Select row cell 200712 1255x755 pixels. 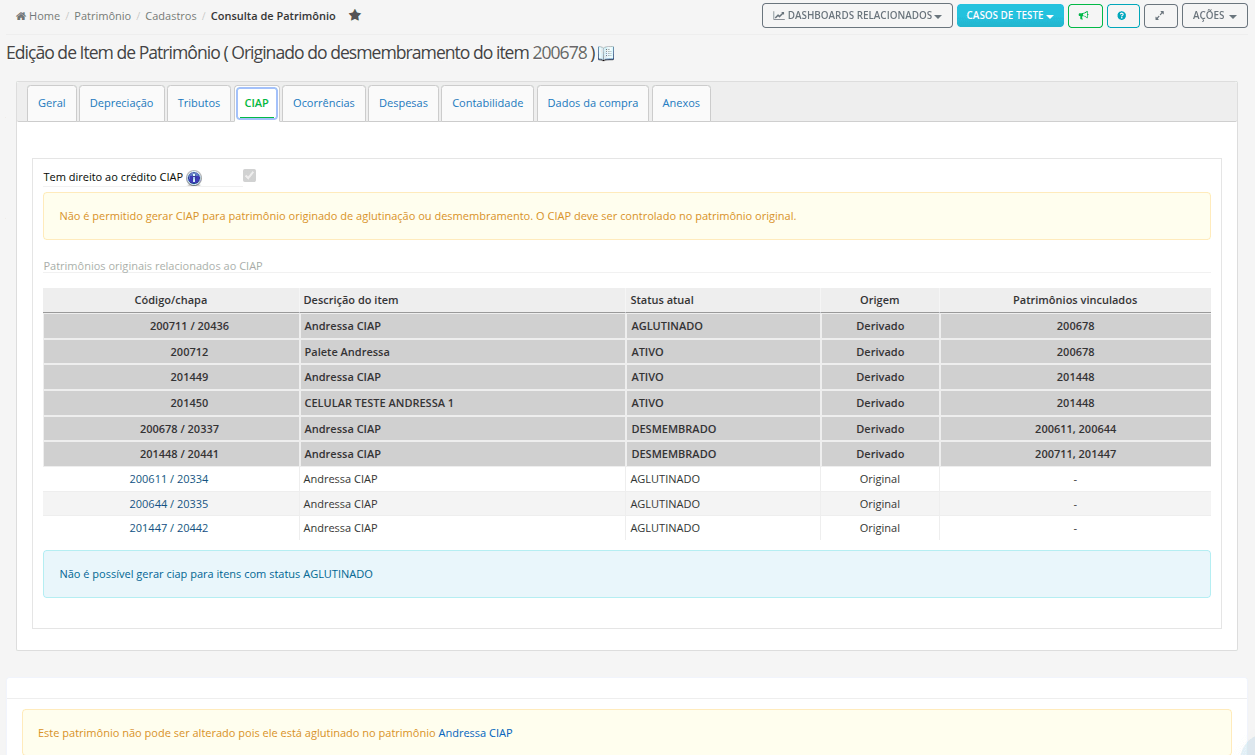tap(171, 352)
